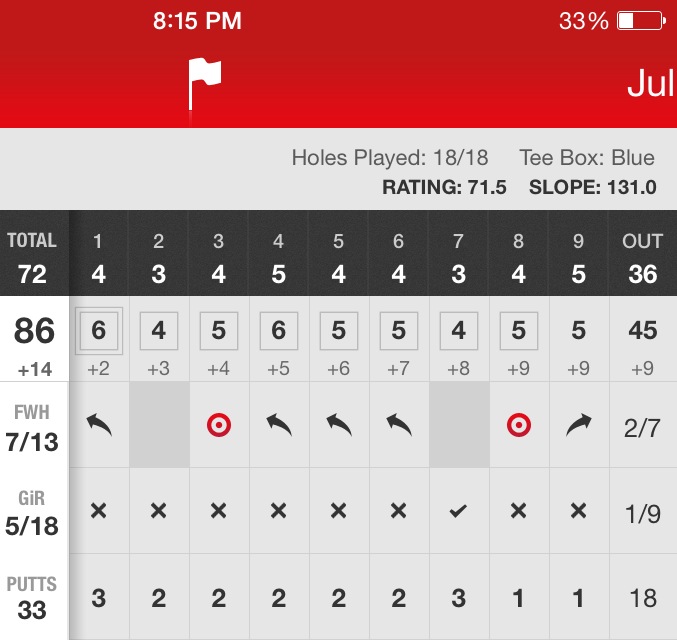This screenshot has height=640, width=677.
Task: Toggle hole 7 GIR checkmark
Action: click(x=459, y=511)
